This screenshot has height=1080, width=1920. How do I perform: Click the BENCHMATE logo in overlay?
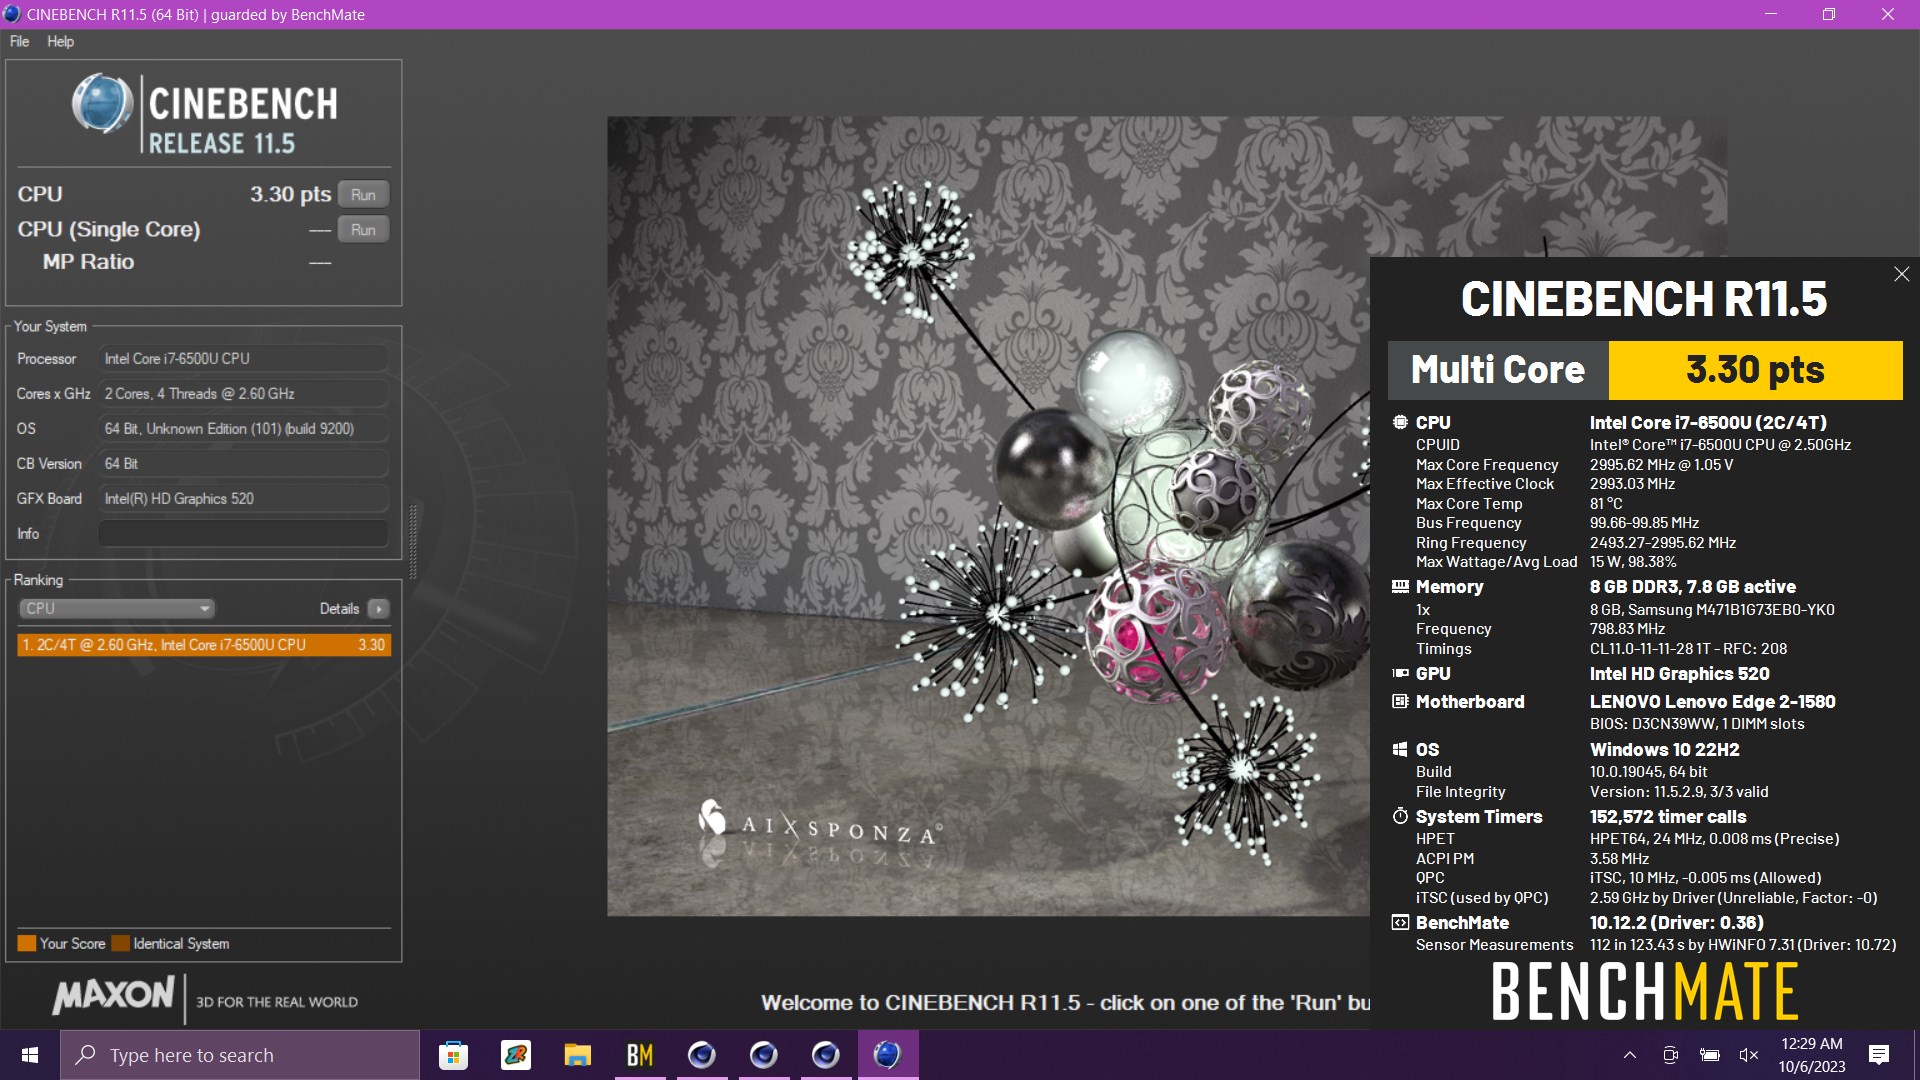(1644, 992)
